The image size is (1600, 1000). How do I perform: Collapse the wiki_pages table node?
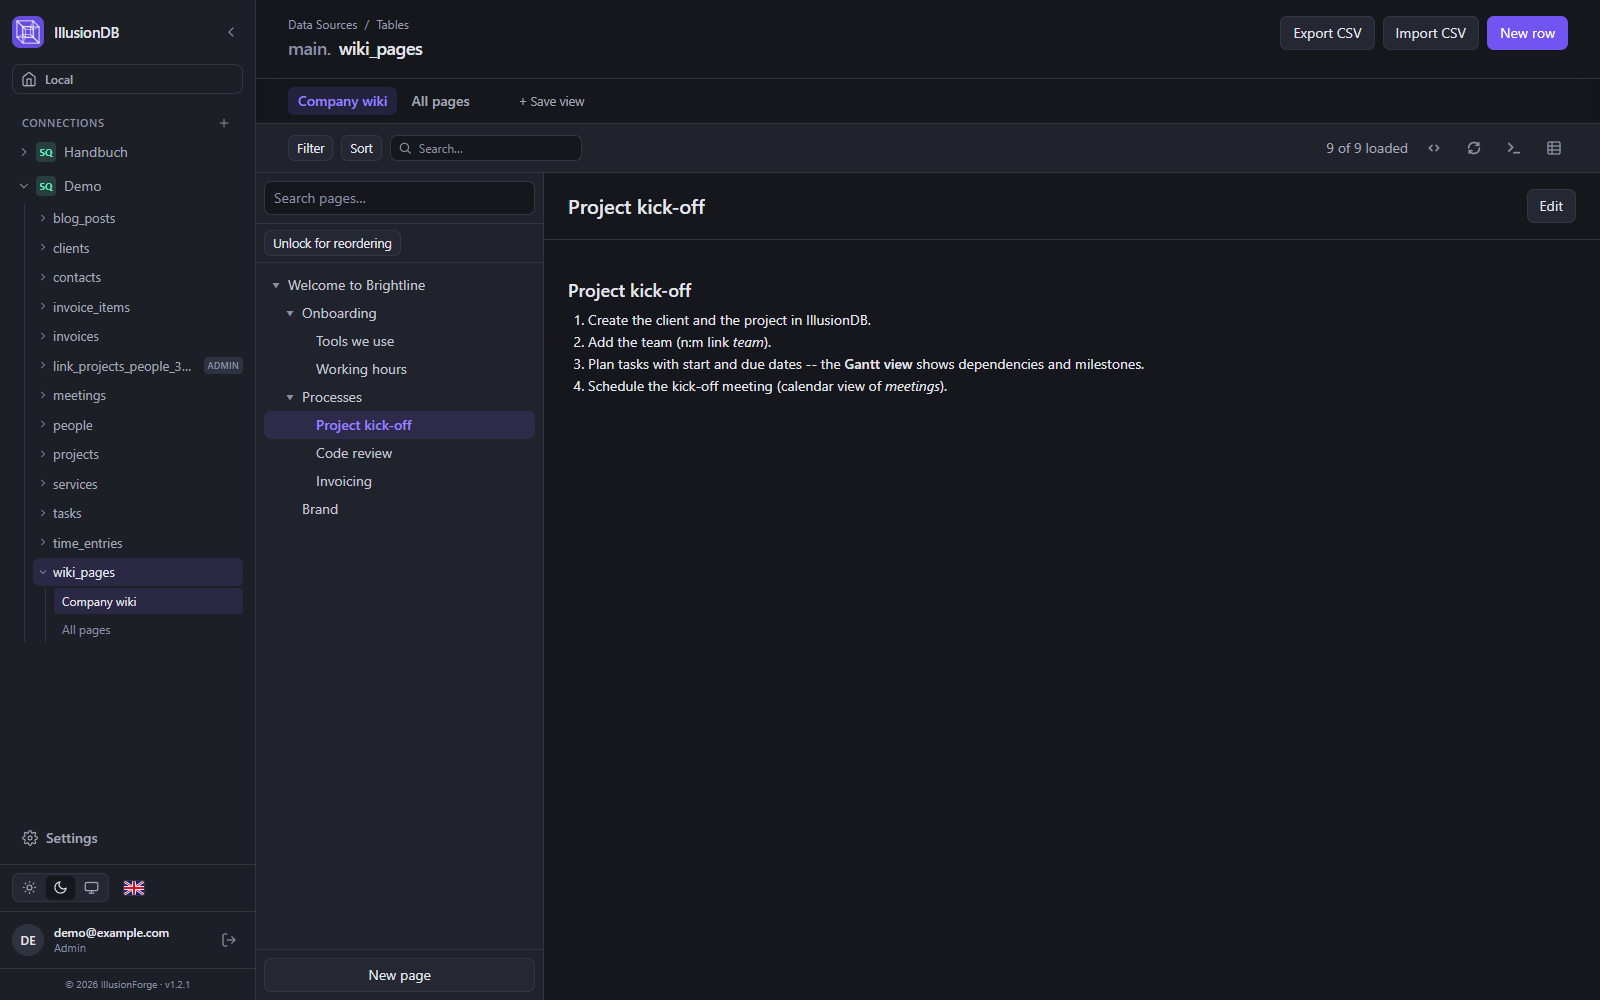43,572
